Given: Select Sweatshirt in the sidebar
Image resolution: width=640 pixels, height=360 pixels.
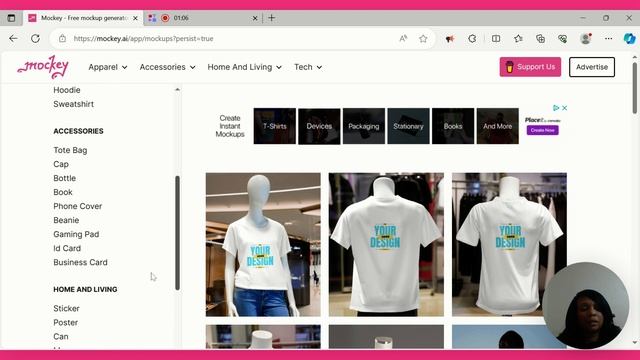Looking at the screenshot, I should [73, 104].
